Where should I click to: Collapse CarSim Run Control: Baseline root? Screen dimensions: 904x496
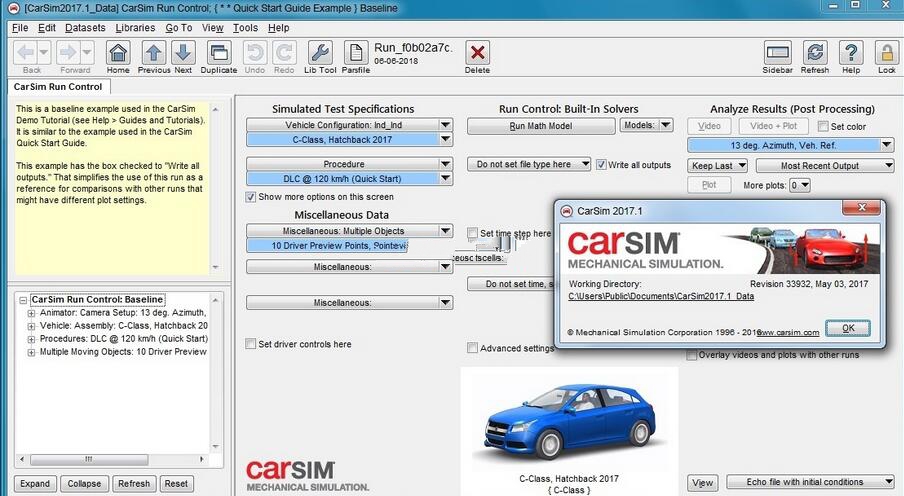coord(23,300)
